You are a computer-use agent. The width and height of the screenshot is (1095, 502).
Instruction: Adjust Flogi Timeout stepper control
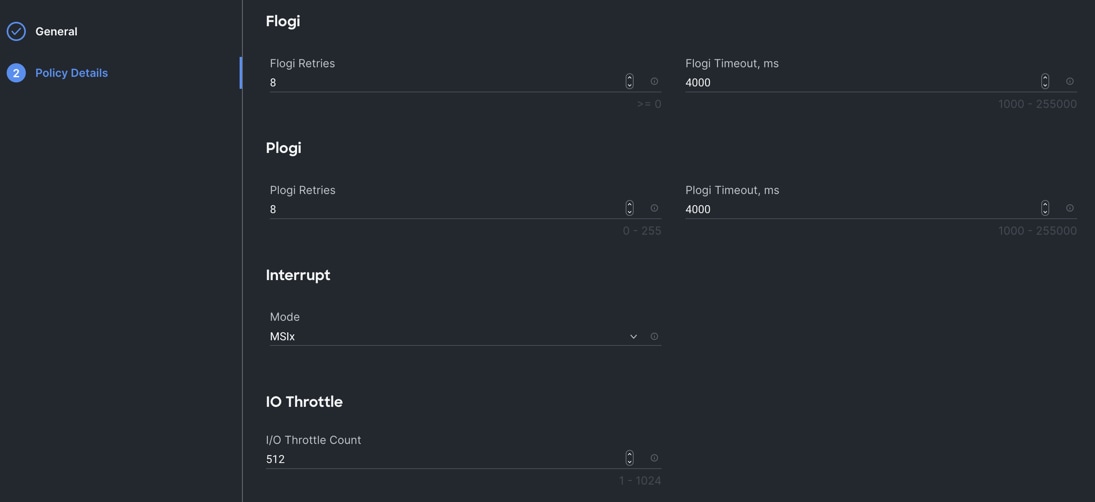[1045, 82]
